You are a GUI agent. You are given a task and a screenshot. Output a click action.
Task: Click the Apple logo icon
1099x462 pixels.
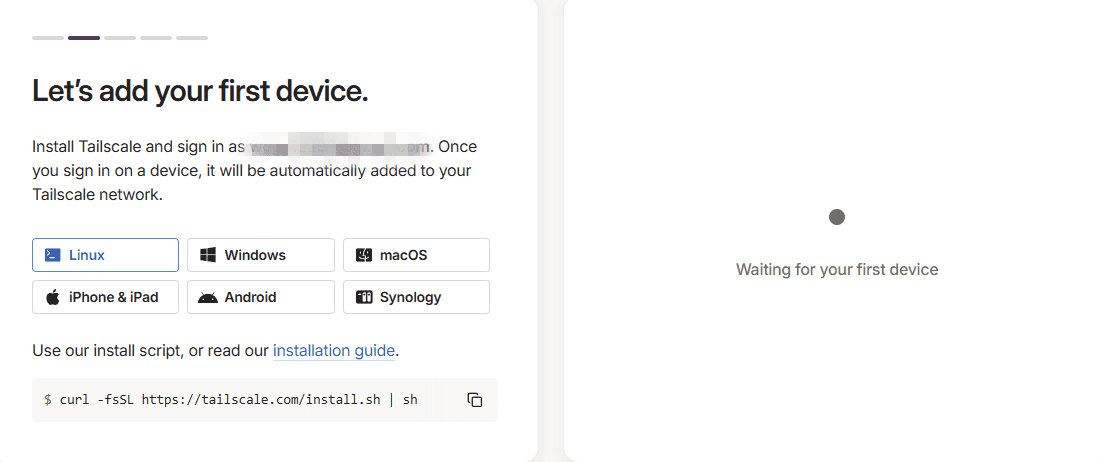(x=53, y=297)
